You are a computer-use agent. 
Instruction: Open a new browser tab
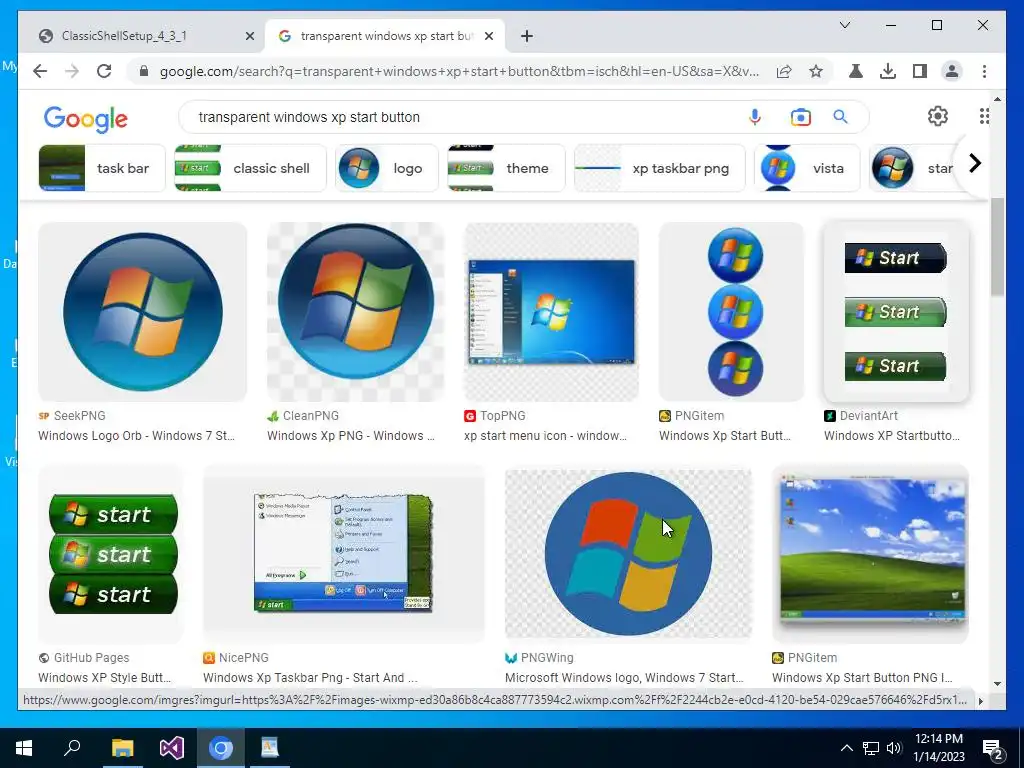[527, 37]
